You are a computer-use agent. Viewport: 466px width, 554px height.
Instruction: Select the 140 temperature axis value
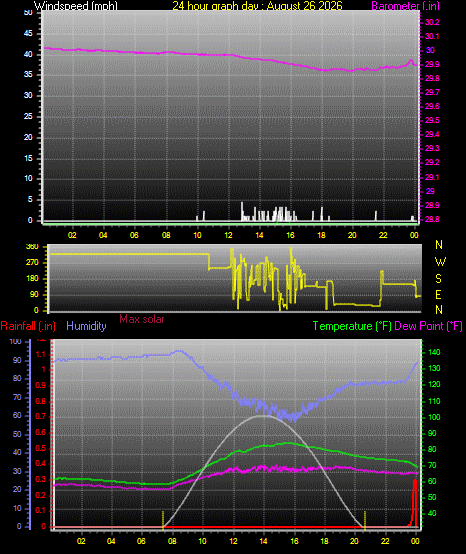click(434, 352)
